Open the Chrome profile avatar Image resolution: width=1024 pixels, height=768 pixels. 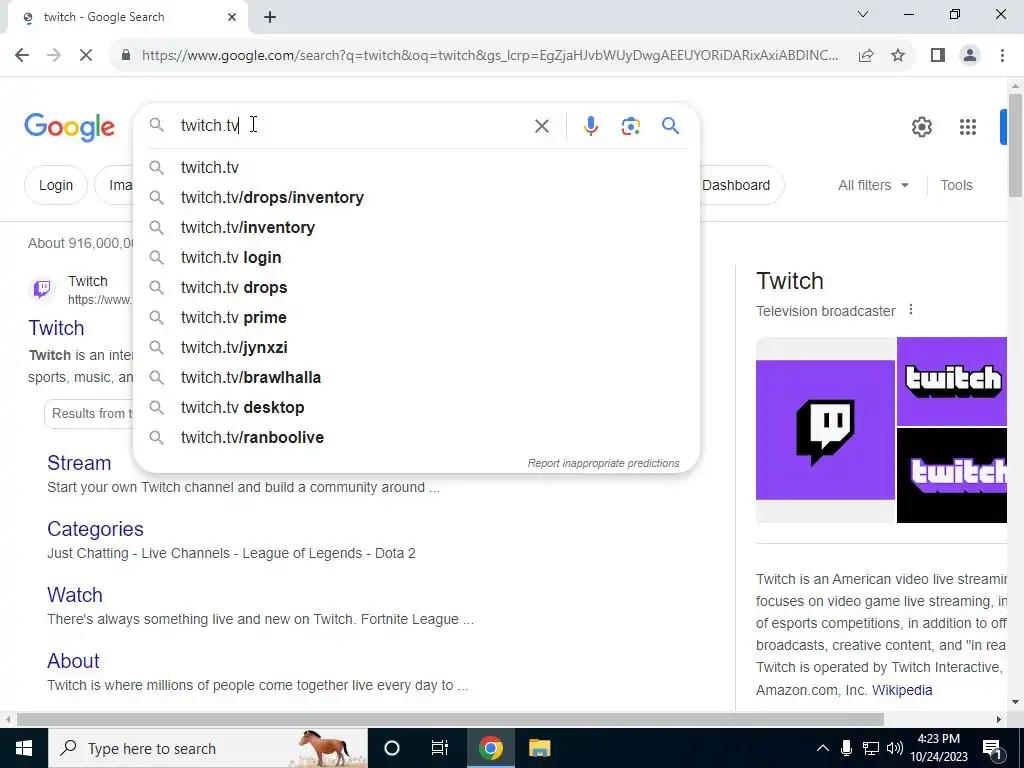[970, 56]
